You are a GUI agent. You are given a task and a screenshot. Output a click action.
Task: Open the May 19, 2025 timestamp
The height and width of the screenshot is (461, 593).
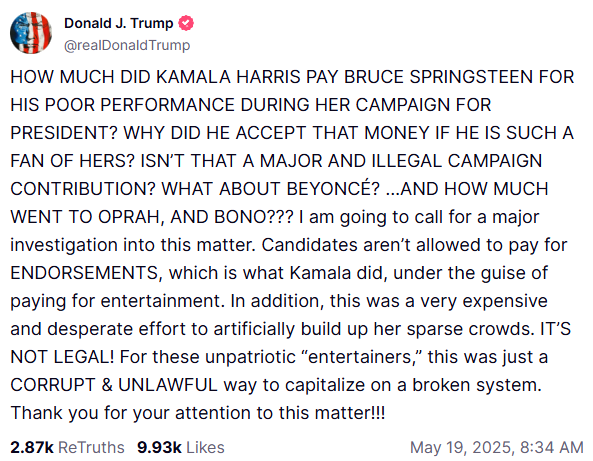point(497,447)
